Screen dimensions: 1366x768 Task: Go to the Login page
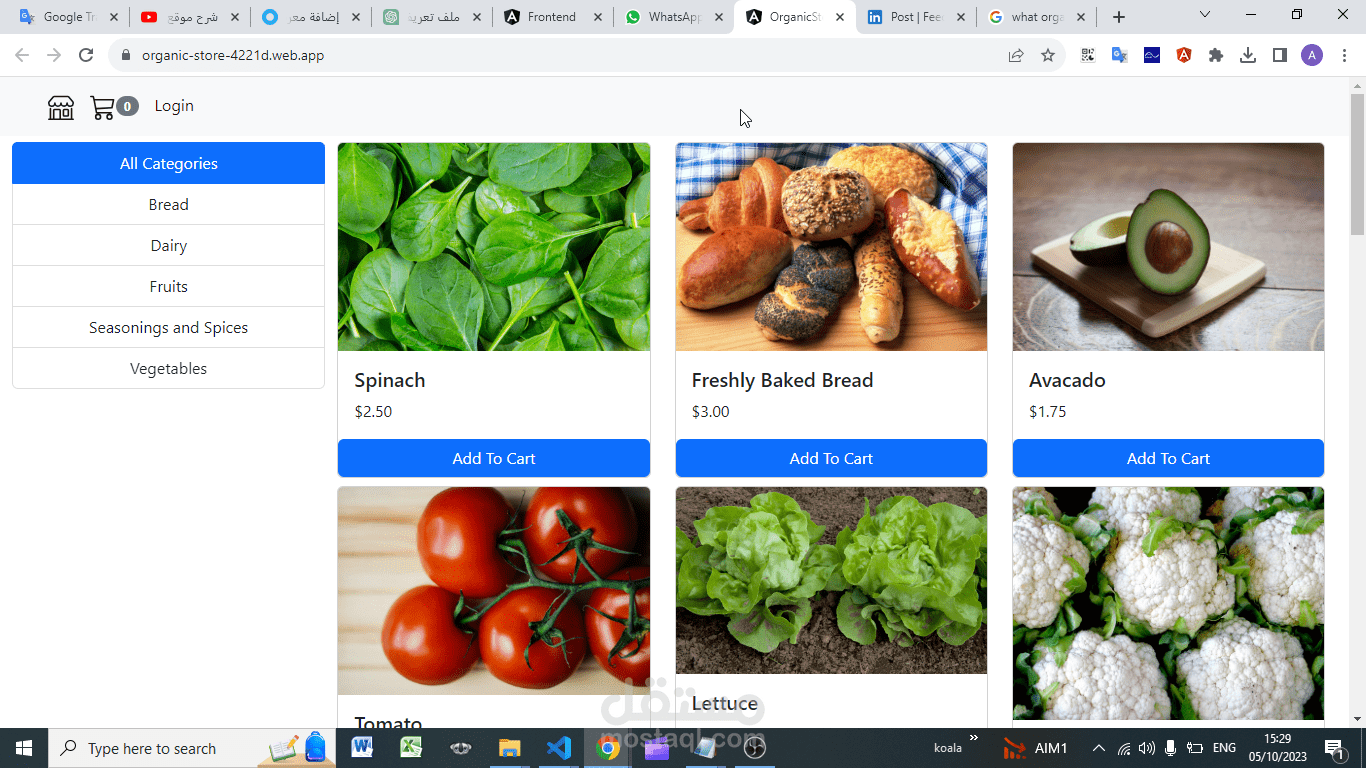174,106
